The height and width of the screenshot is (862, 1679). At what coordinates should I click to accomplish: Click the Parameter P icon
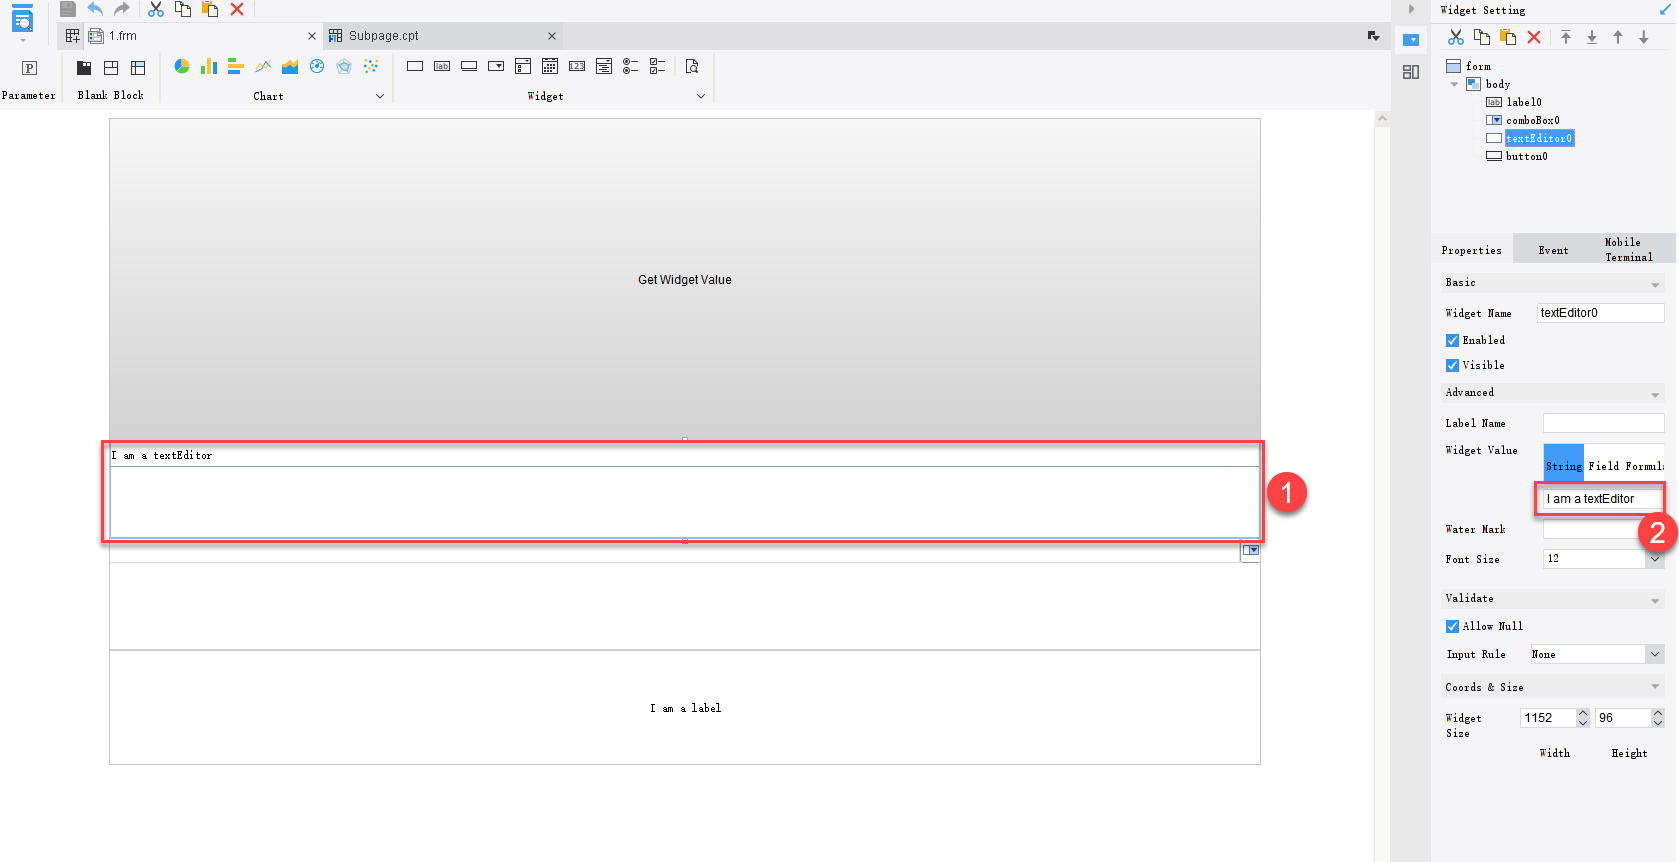click(x=29, y=68)
